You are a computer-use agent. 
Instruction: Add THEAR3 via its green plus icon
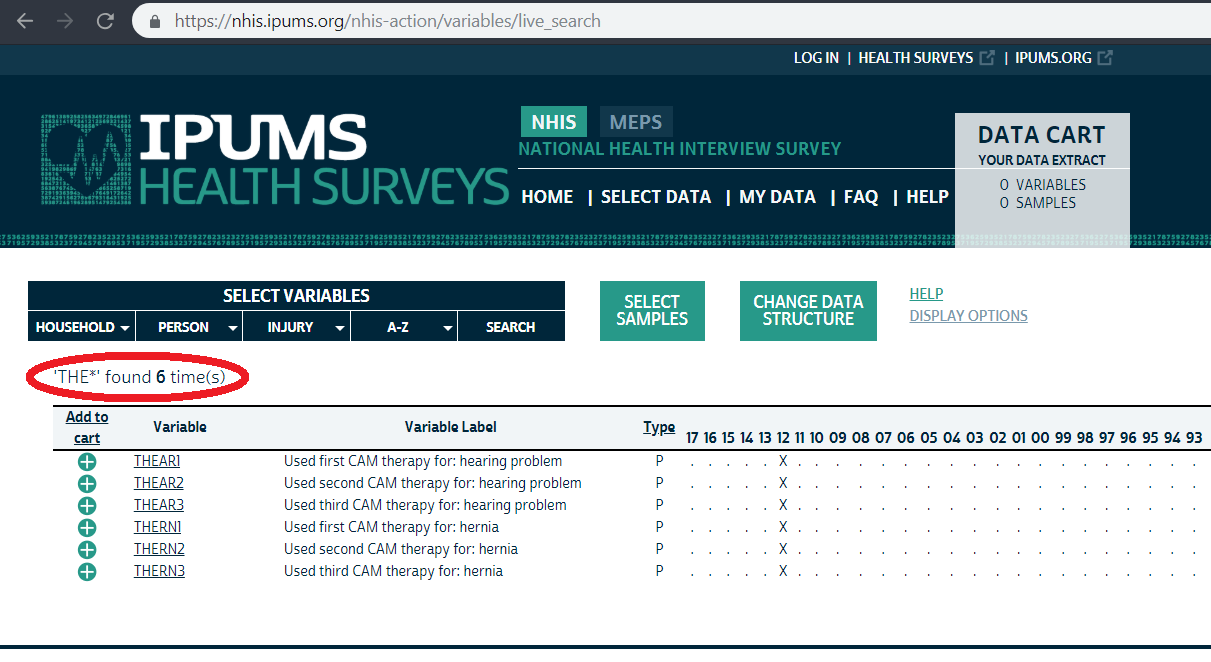pyautogui.click(x=87, y=504)
